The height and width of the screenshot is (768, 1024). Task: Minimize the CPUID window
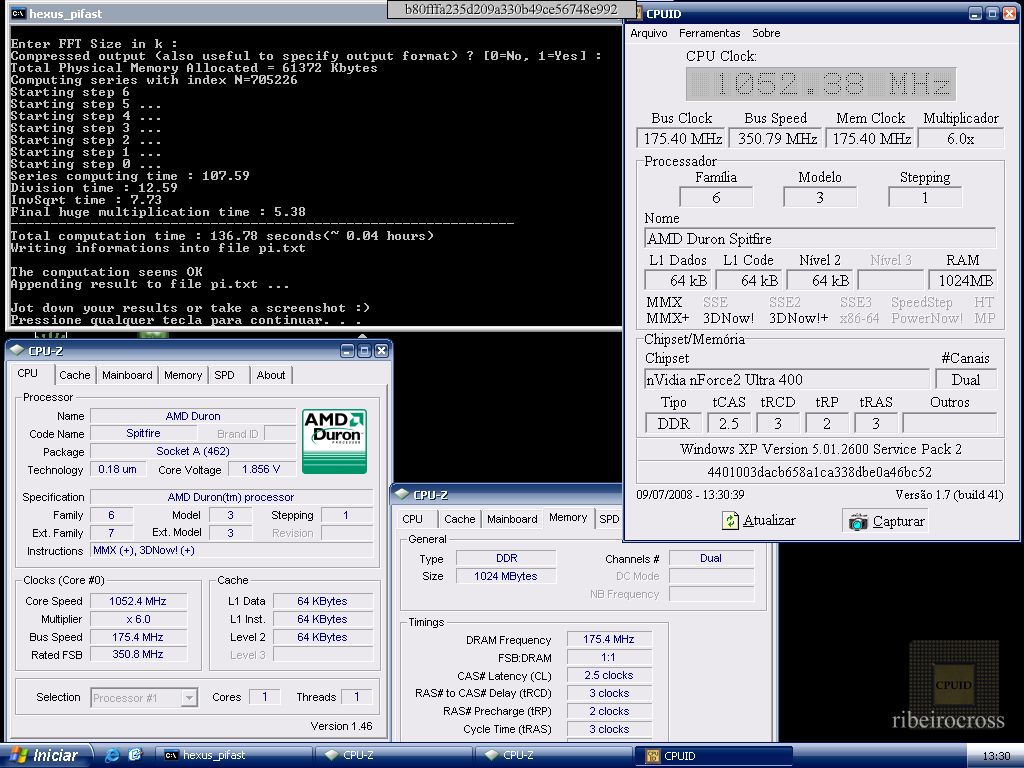pyautogui.click(x=976, y=14)
